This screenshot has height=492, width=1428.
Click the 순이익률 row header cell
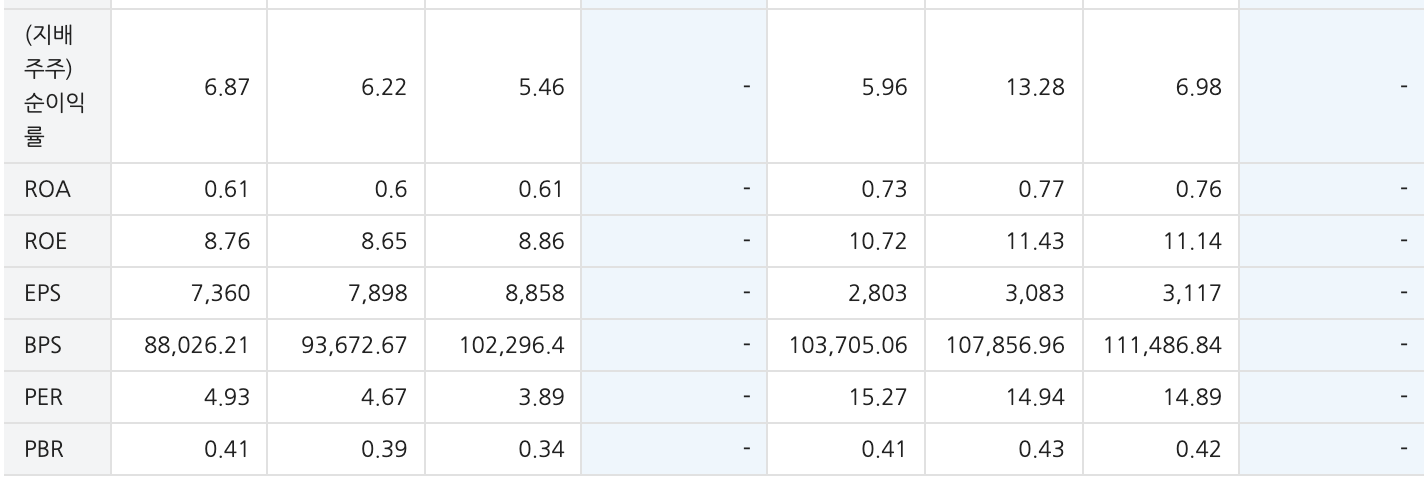(55, 87)
